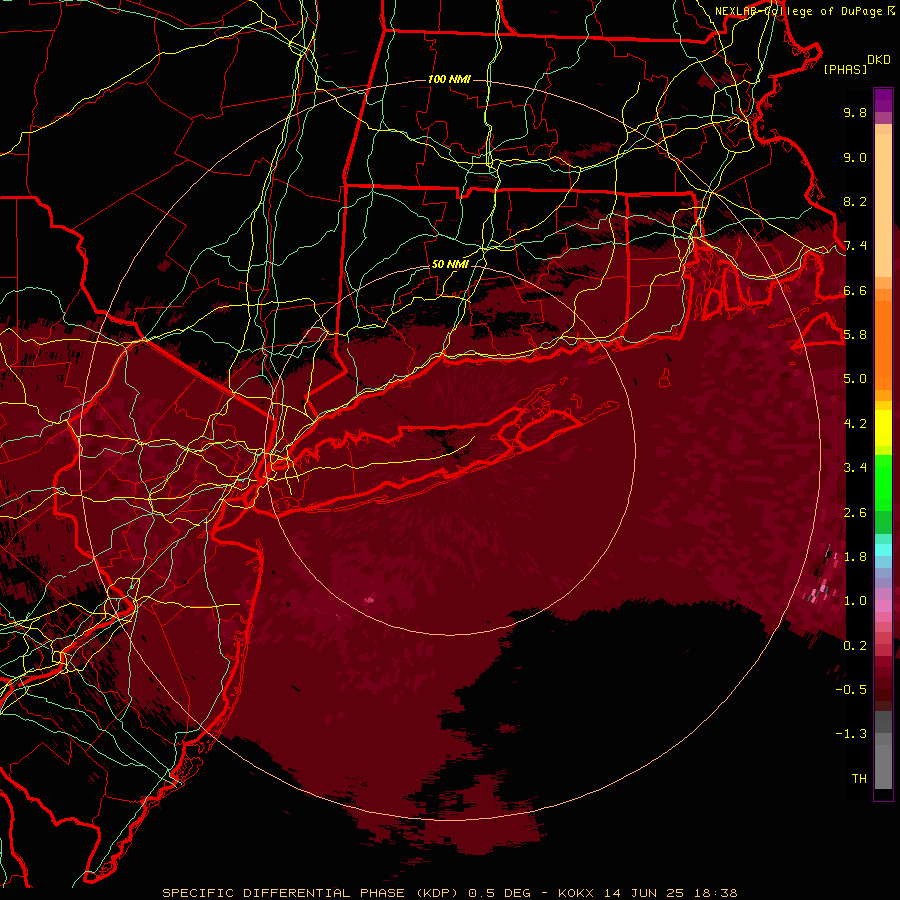Click the 6.6 scale value
The width and height of the screenshot is (900, 900).
point(855,290)
